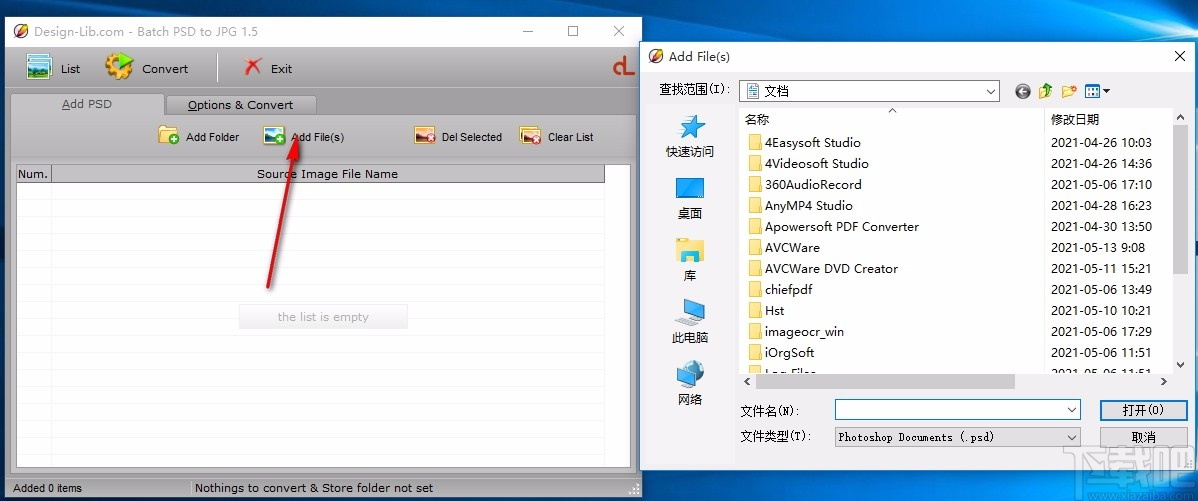Switch to the Add PSD tab
The image size is (1198, 501).
coord(86,104)
